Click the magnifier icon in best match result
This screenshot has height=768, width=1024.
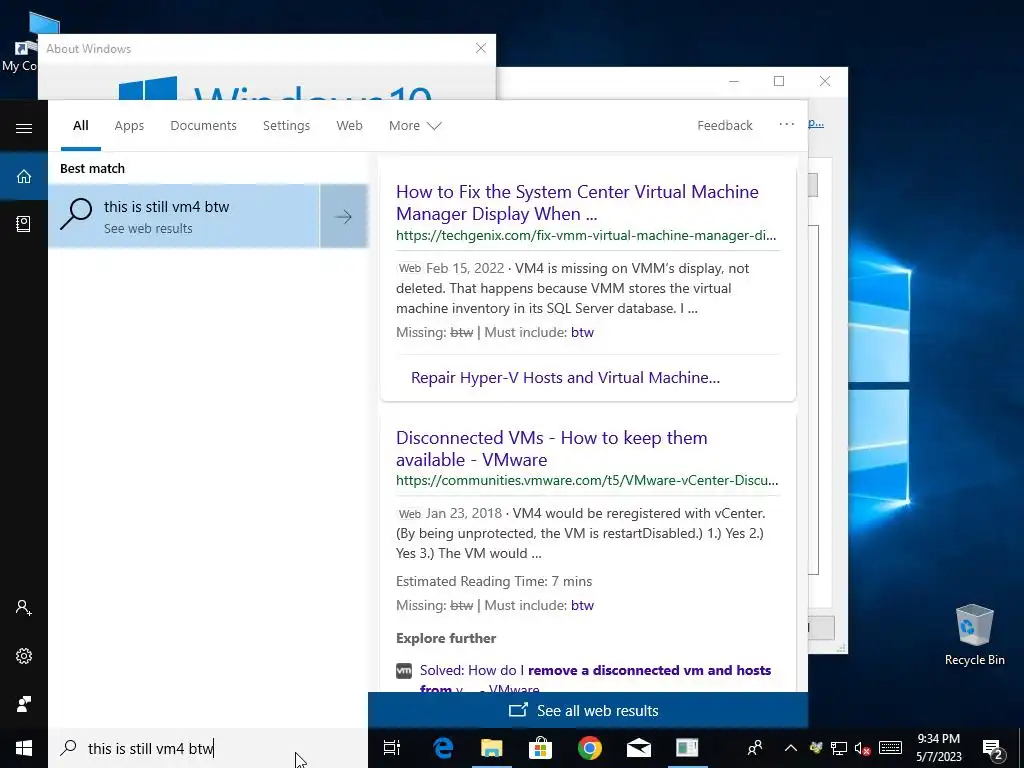pos(76,214)
